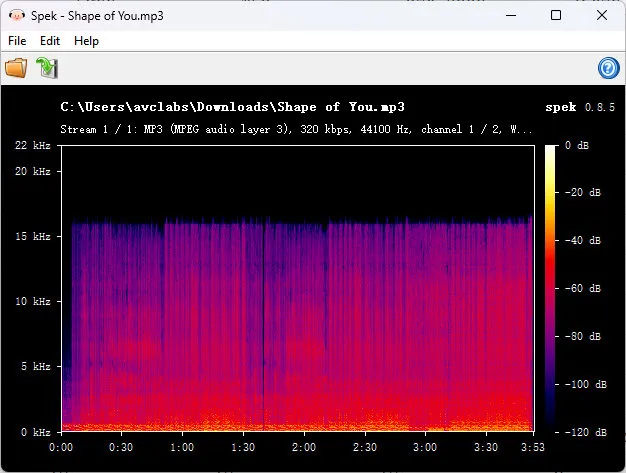Click the 20 kHz frequency label
This screenshot has width=626, height=473.
[33, 171]
